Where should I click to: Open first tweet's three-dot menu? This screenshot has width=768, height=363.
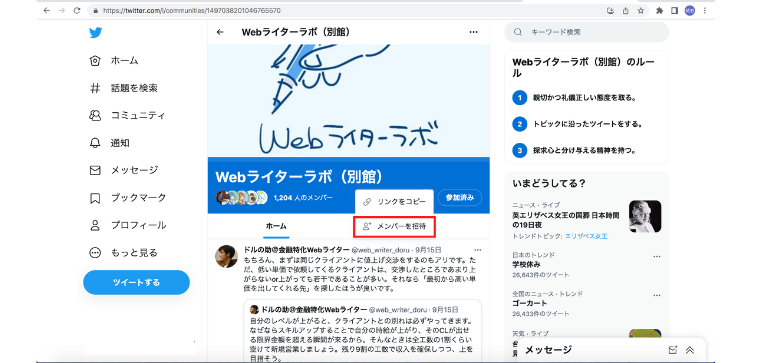478,250
